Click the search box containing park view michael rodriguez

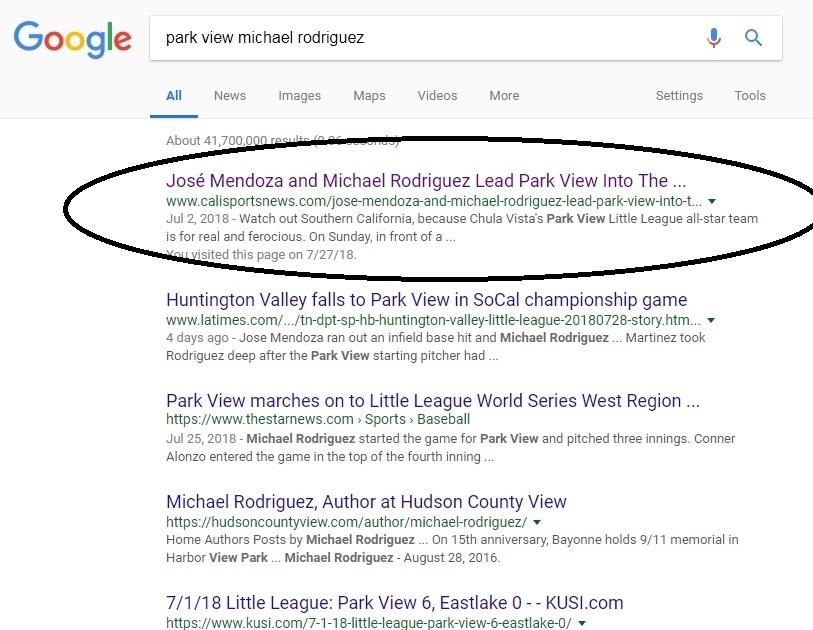466,38
